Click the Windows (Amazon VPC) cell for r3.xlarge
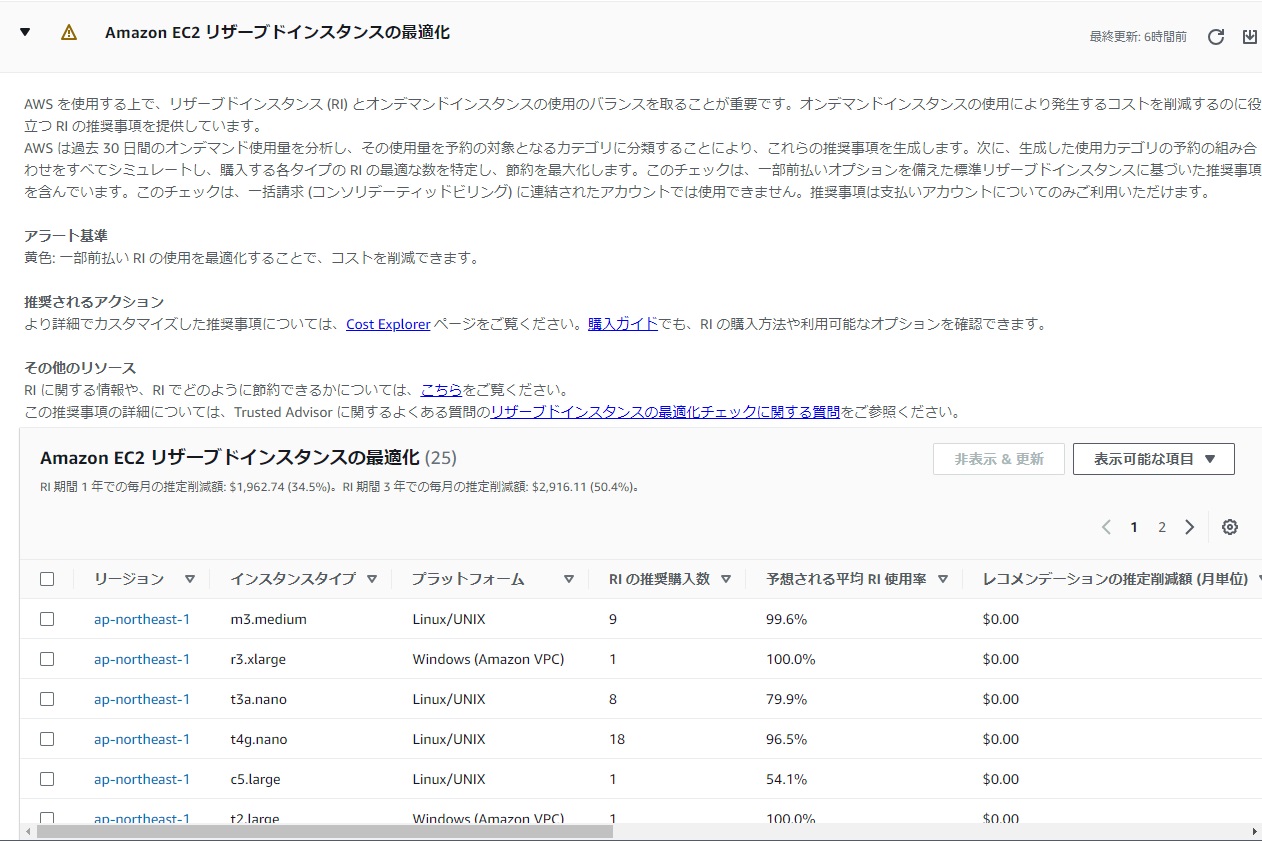1262x841 pixels. [x=488, y=659]
